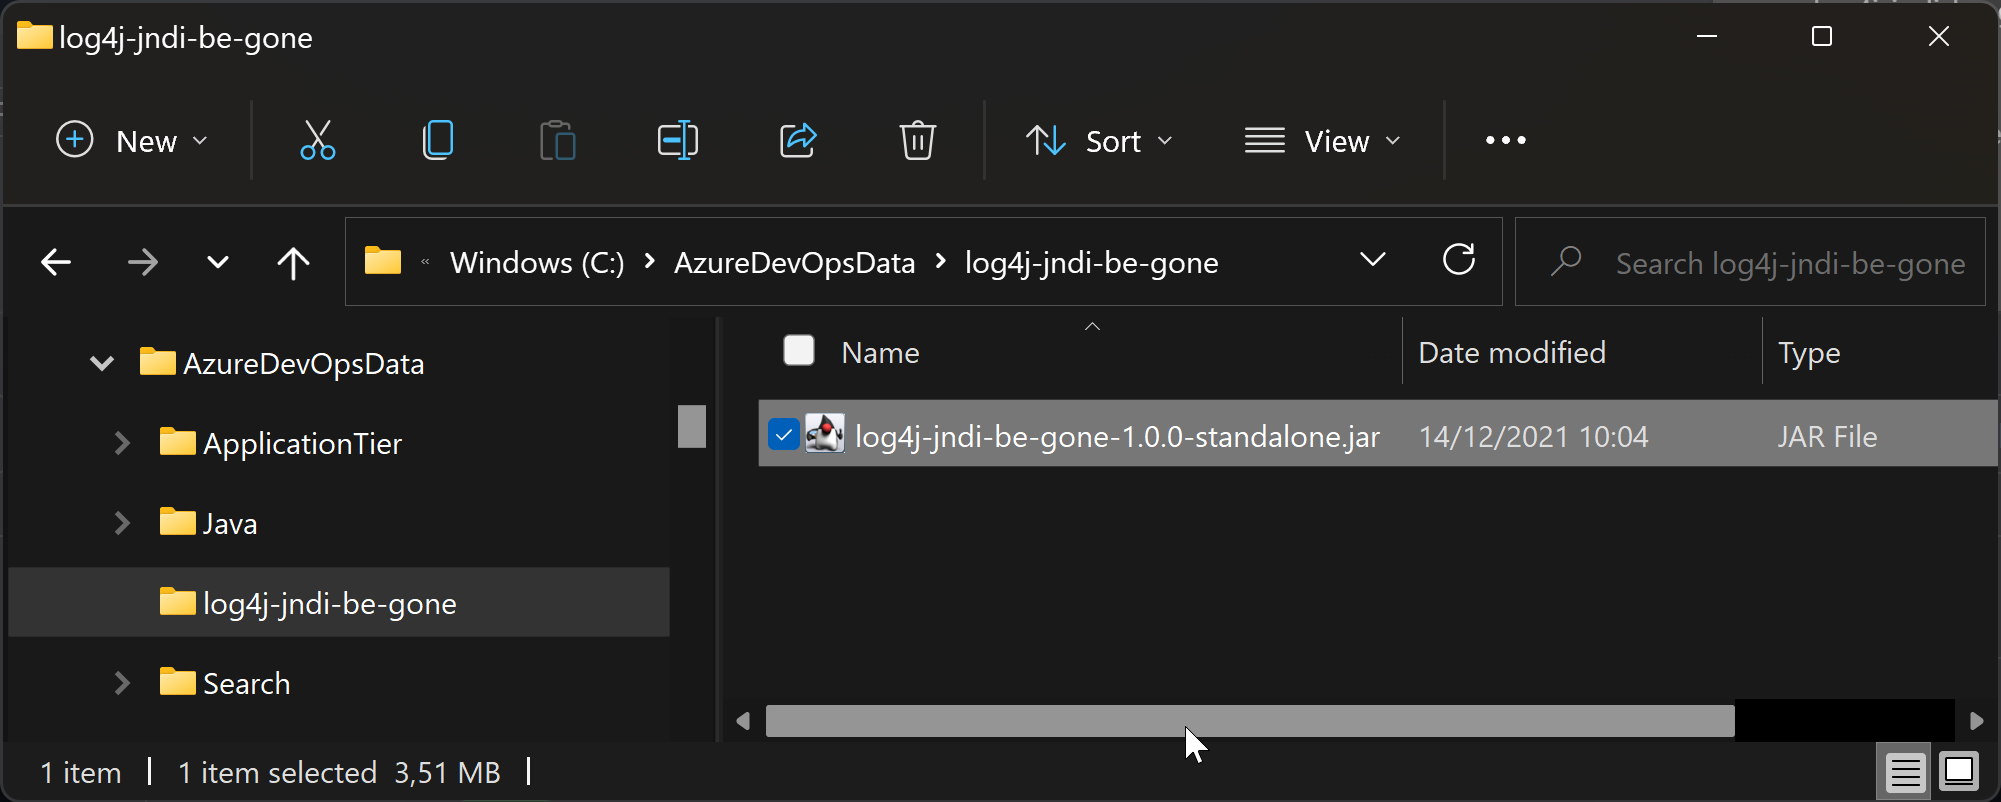Viewport: 2001px width, 802px height.
Task: Open the Sort dropdown menu
Action: [x=1099, y=141]
